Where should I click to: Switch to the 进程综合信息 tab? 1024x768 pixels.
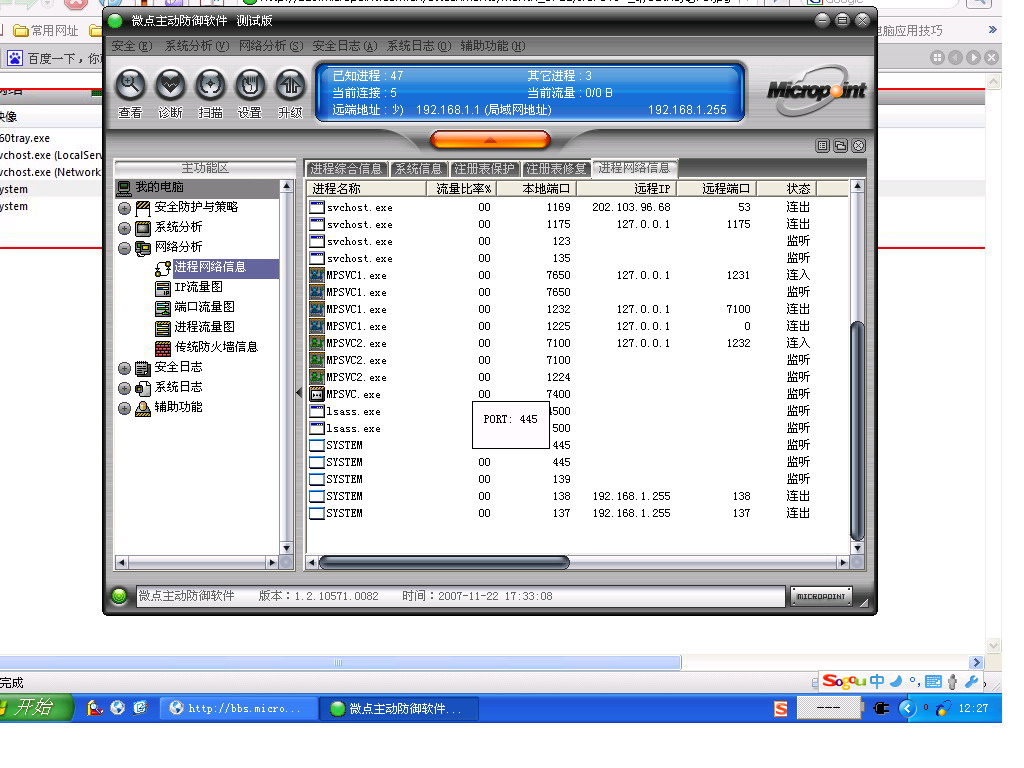347,168
